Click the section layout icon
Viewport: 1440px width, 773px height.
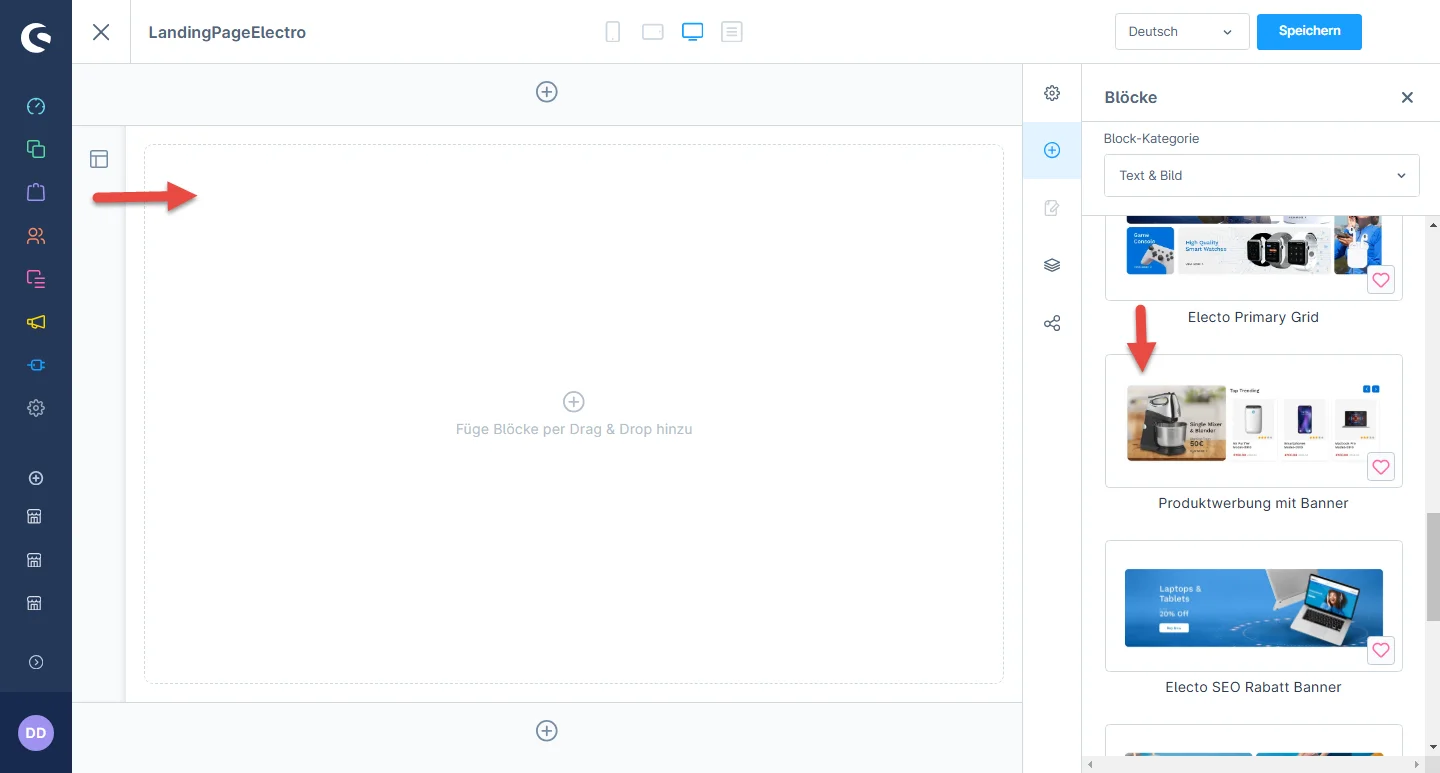99,159
